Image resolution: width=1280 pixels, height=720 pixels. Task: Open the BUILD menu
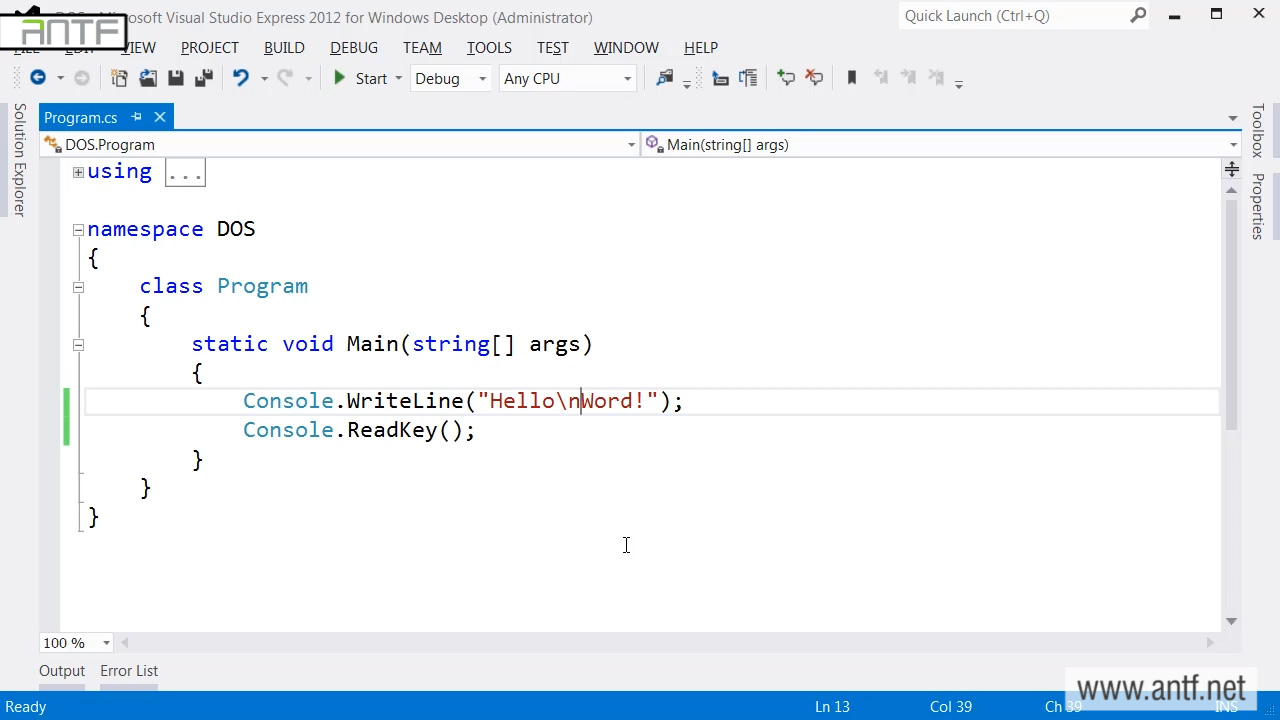[284, 47]
